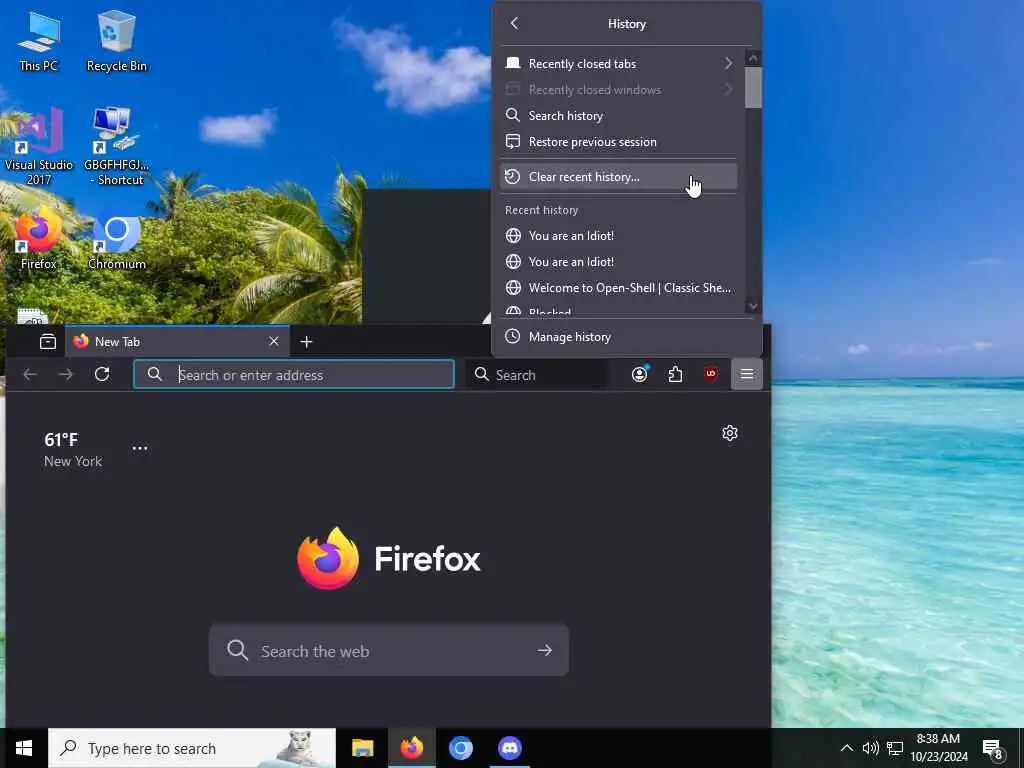The image size is (1024, 768).
Task: Open a new tab with plus button
Action: pos(306,342)
